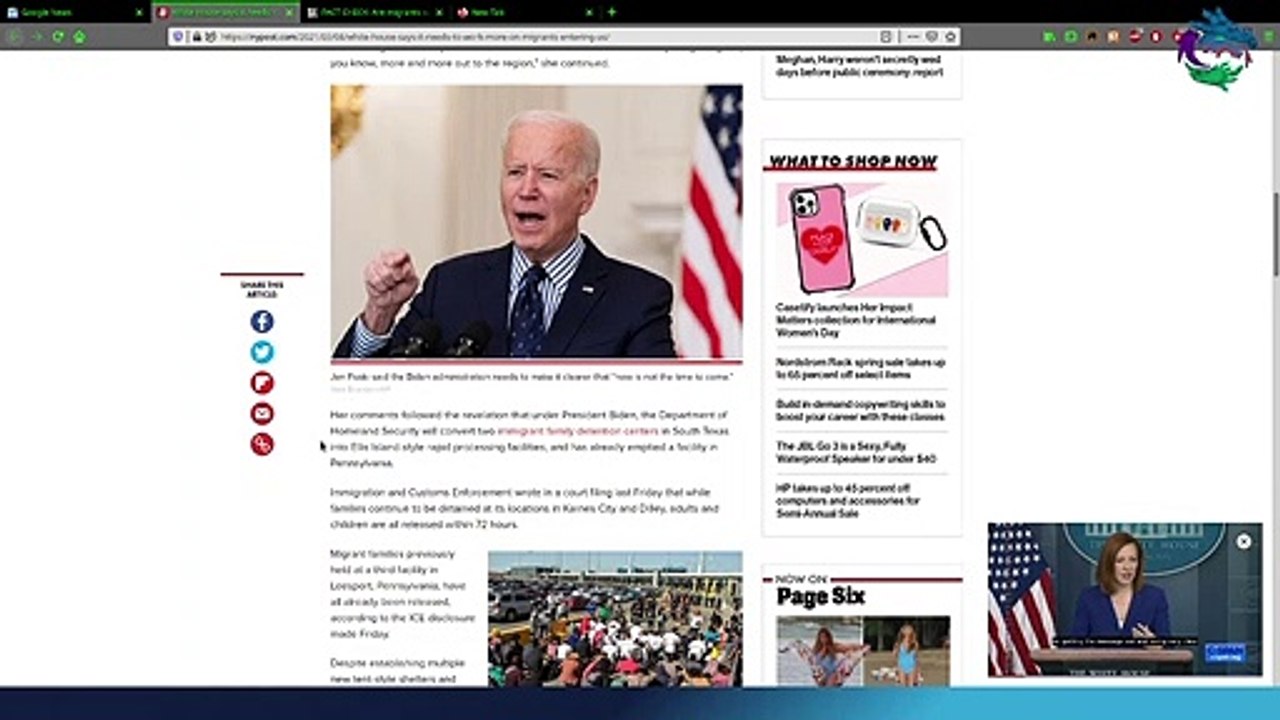This screenshot has width=1280, height=720.
Task: Close the floating video player
Action: 1243,541
